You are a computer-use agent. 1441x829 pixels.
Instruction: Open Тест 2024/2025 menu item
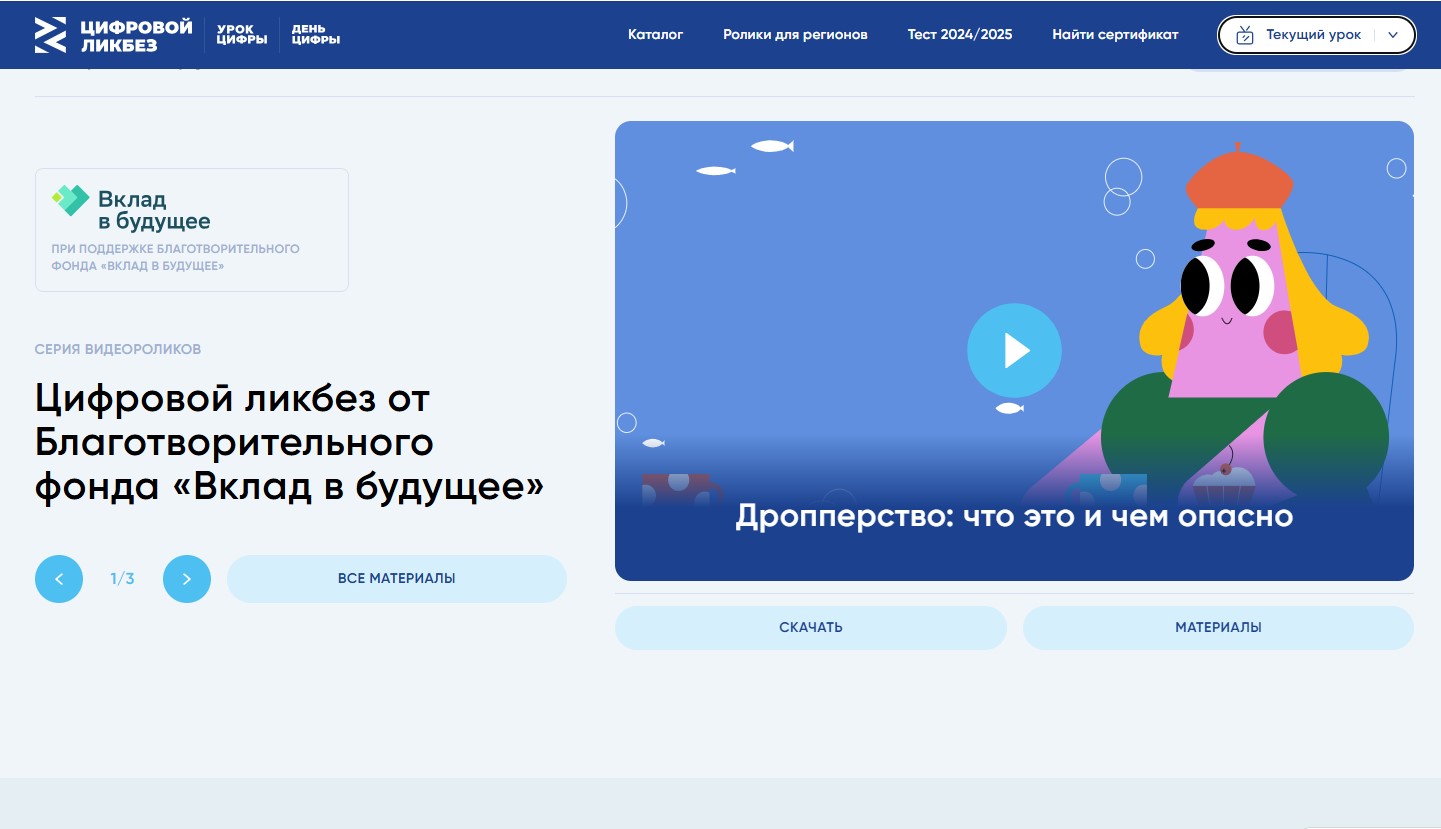click(x=960, y=34)
